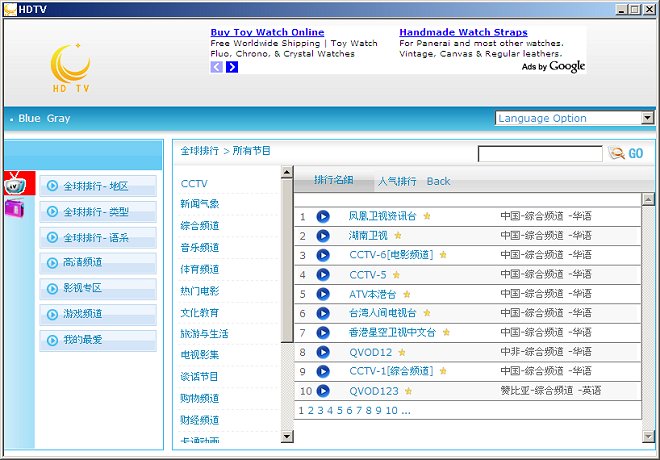Screen dimensions: 660x460
Task: Show next ad using right arrow
Action: (x=232, y=67)
